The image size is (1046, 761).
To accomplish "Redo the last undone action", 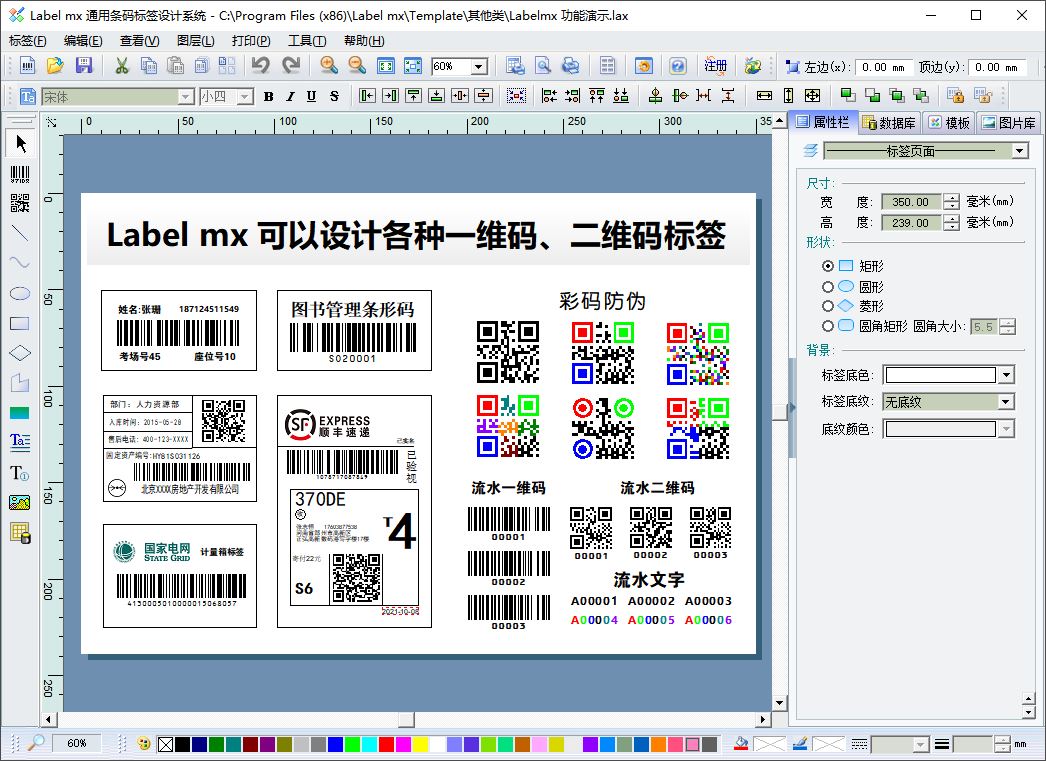I will [291, 65].
